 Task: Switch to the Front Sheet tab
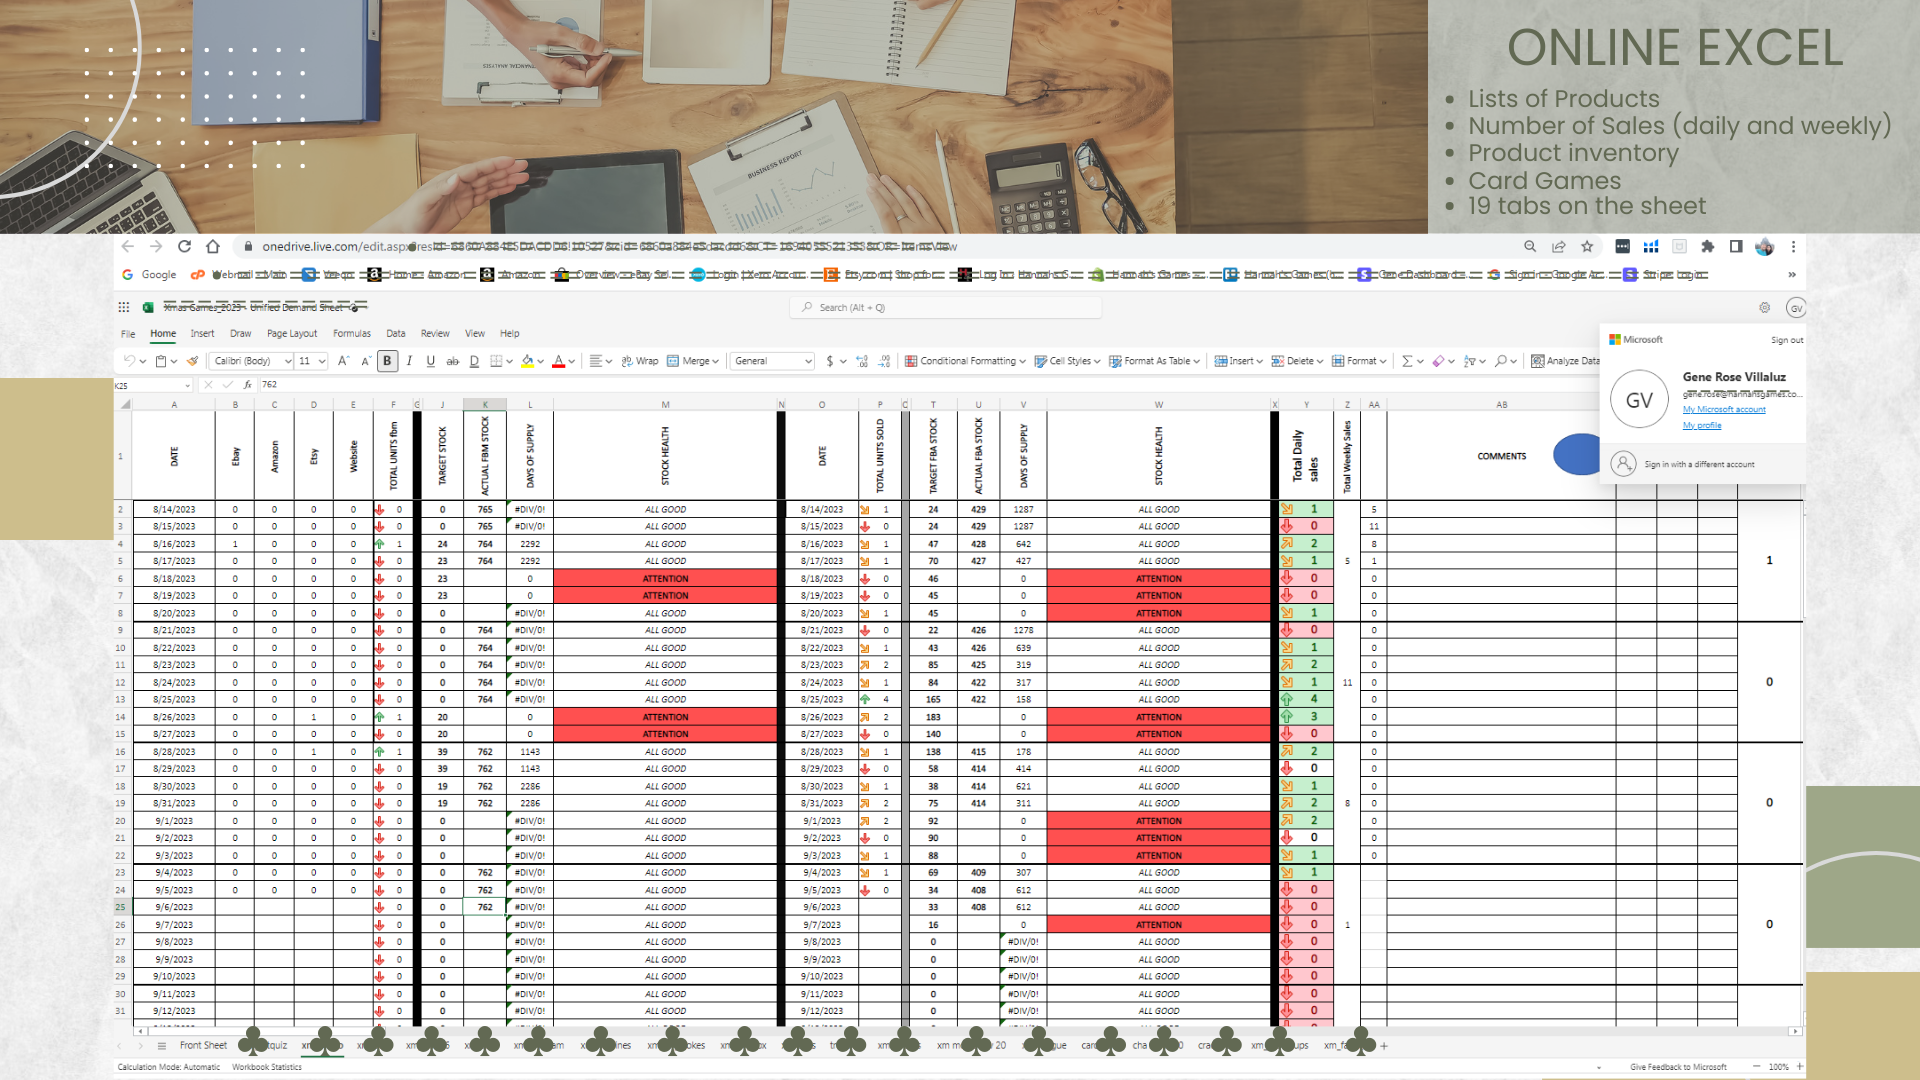point(203,1045)
